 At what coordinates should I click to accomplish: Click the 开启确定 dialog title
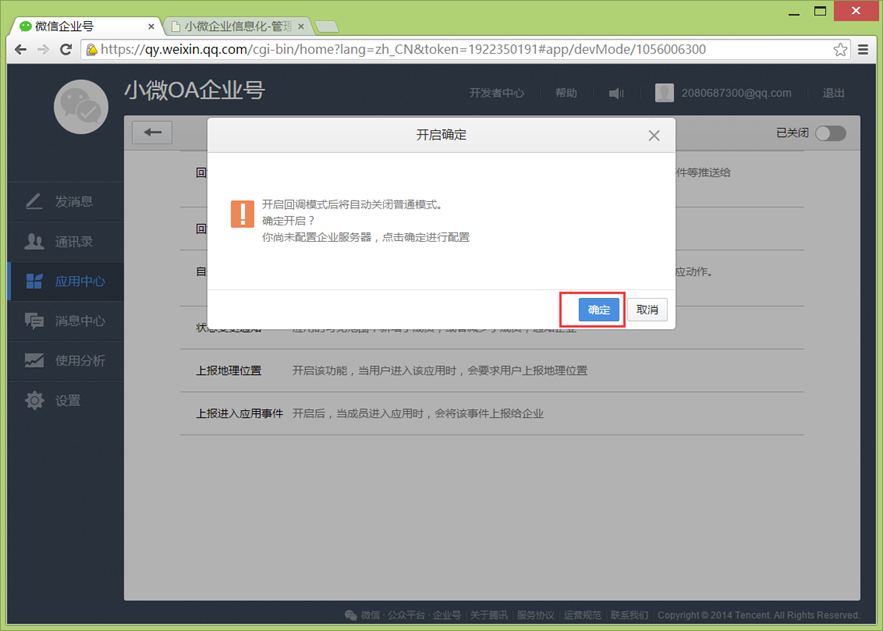[442, 135]
